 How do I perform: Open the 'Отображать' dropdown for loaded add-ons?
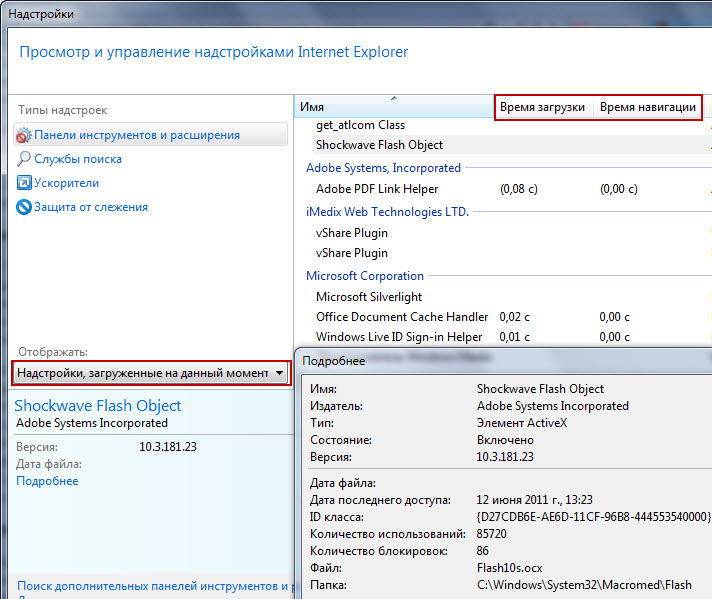click(x=150, y=373)
